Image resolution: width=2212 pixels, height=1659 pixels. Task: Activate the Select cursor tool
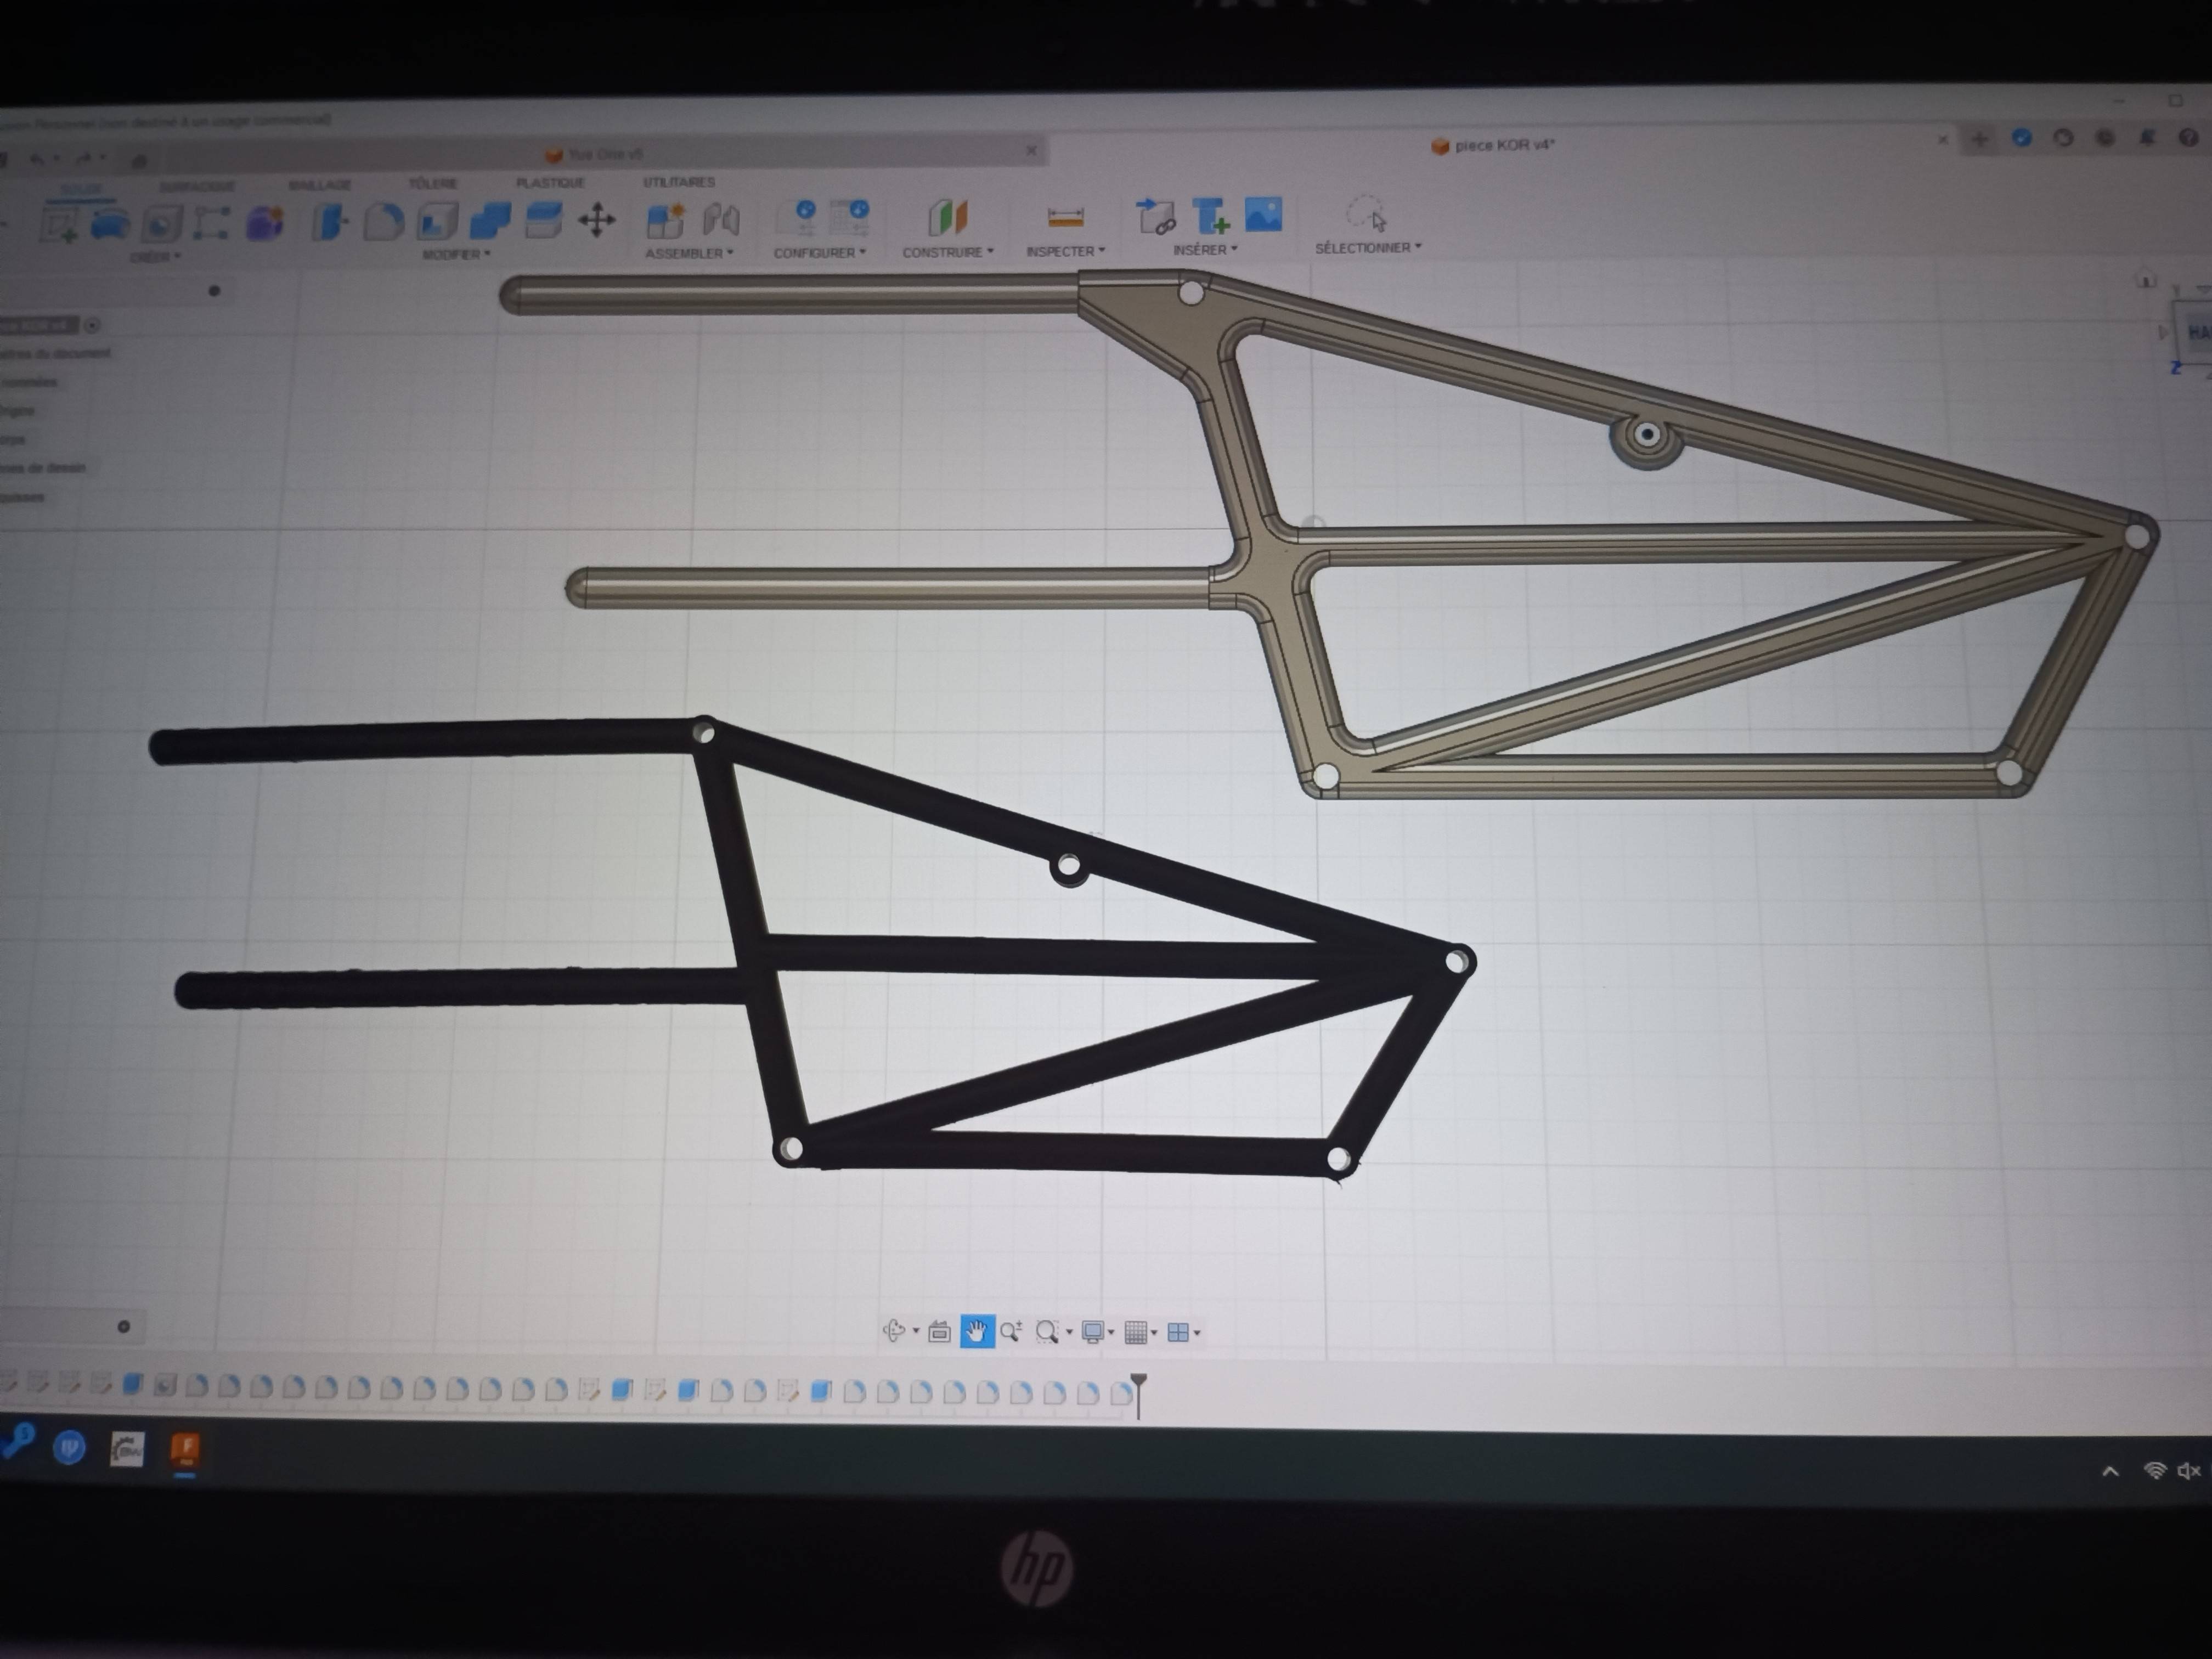[1366, 213]
